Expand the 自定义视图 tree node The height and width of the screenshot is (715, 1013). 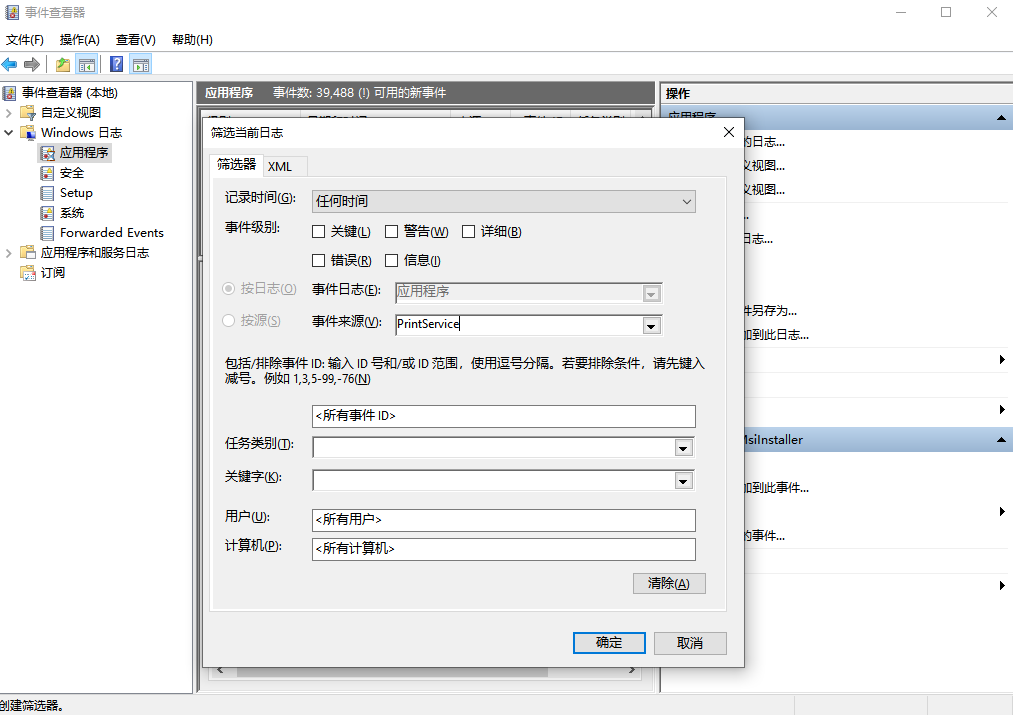pyautogui.click(x=9, y=113)
